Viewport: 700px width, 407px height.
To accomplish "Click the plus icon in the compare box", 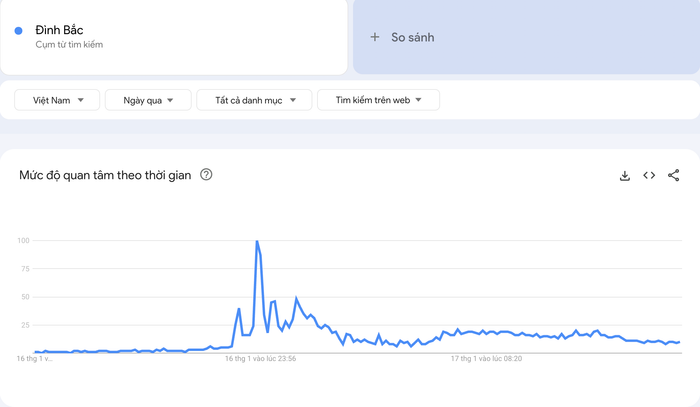I will coord(375,37).
